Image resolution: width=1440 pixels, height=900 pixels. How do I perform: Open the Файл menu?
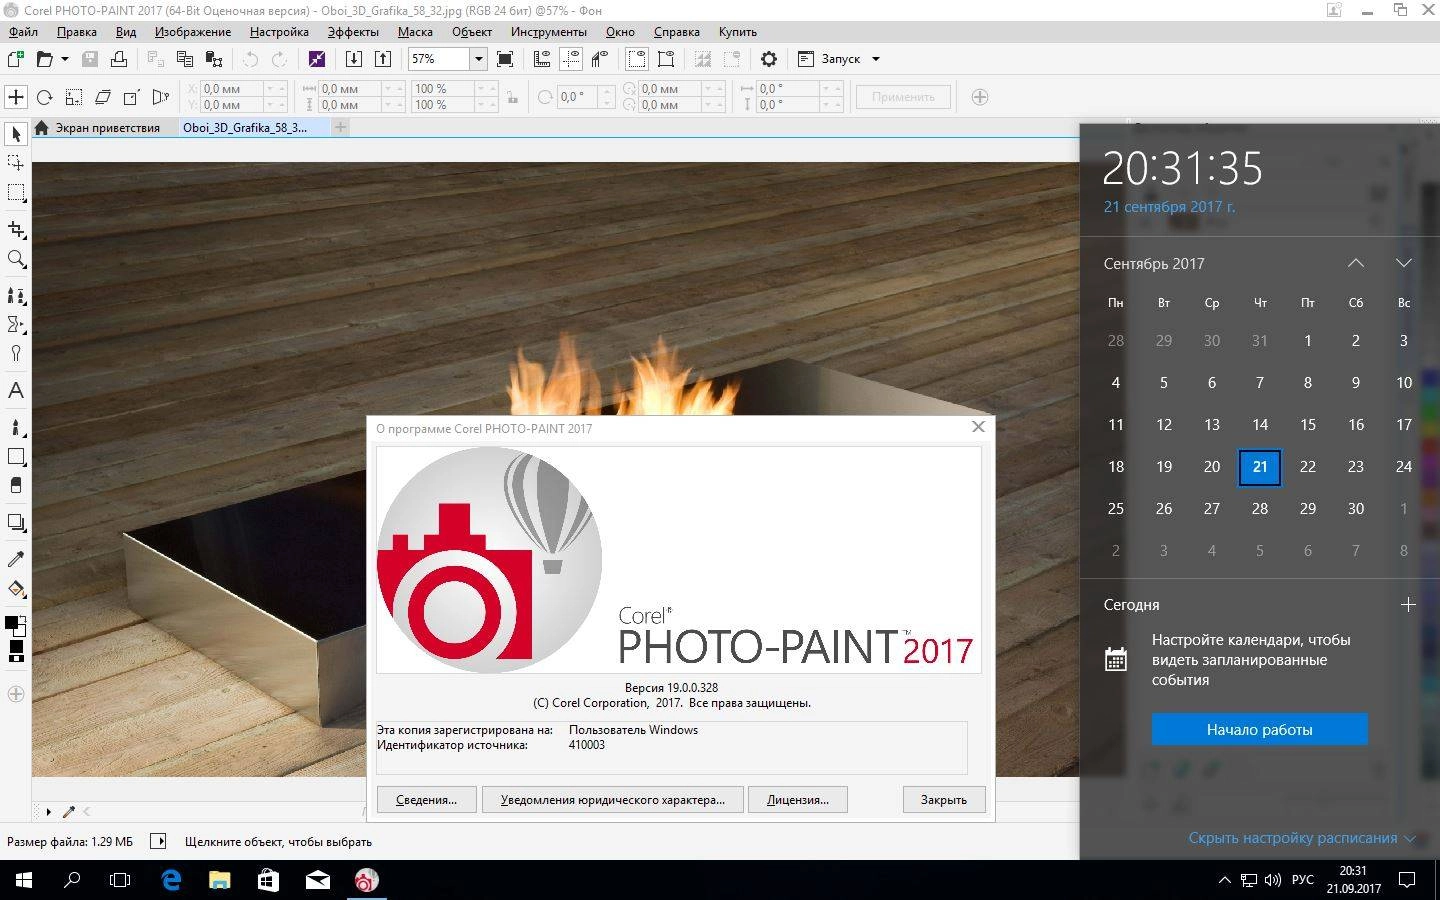point(23,31)
